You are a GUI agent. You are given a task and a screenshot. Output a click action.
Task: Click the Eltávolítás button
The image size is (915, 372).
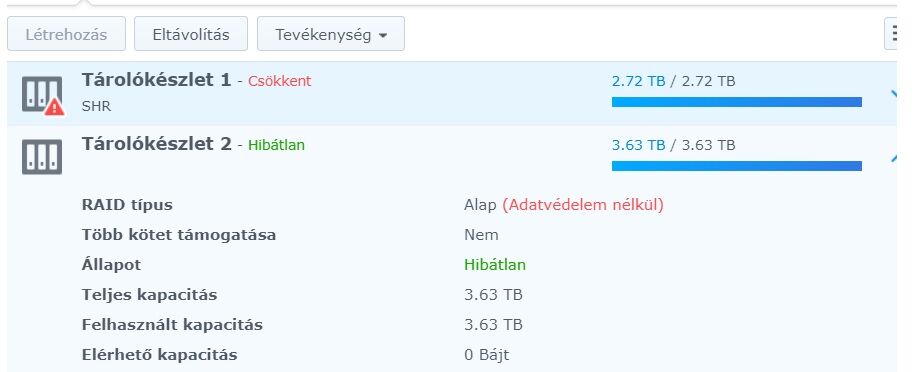(x=191, y=34)
